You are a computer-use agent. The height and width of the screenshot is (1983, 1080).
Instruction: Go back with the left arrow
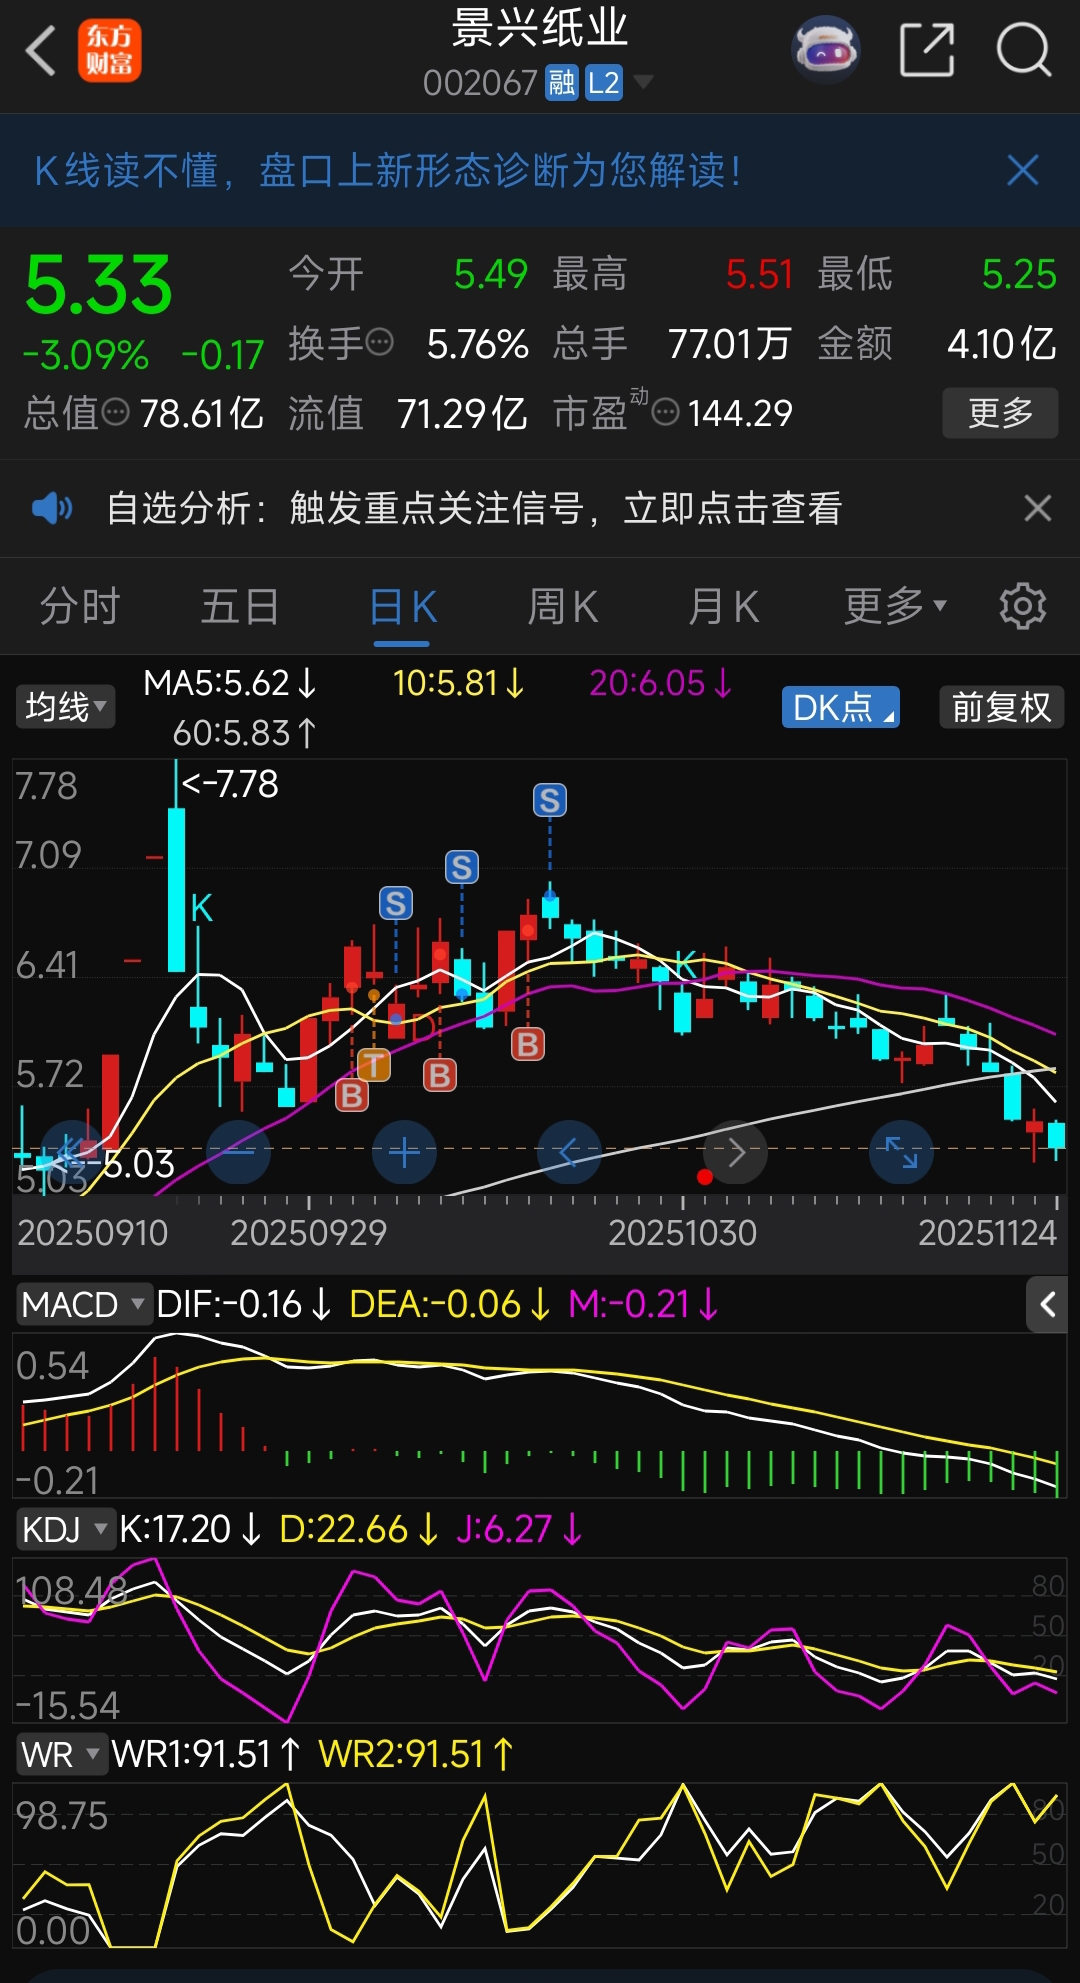(40, 50)
